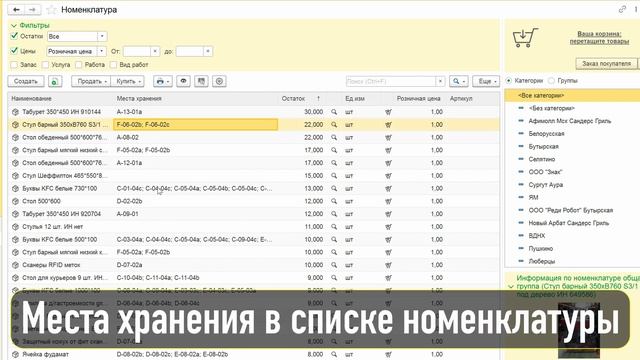Select Новый Арбат Сандерс Гриль category

point(569,223)
